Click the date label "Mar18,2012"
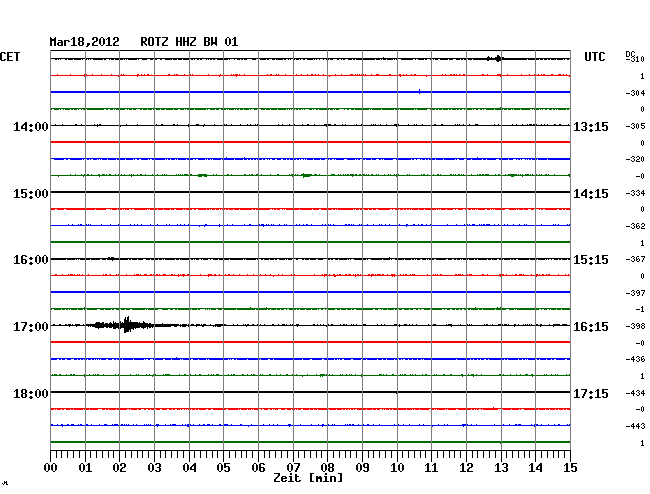 coord(84,42)
